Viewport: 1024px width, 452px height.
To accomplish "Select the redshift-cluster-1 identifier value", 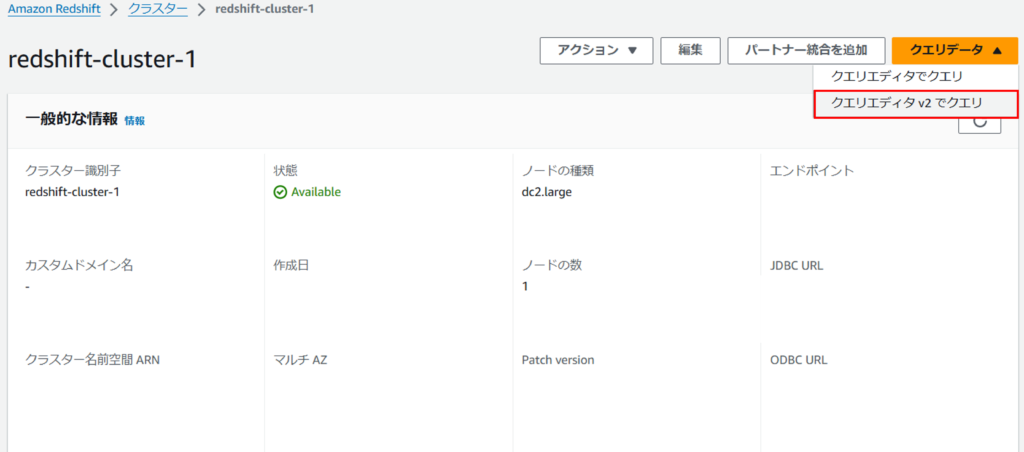I will click(x=72, y=192).
